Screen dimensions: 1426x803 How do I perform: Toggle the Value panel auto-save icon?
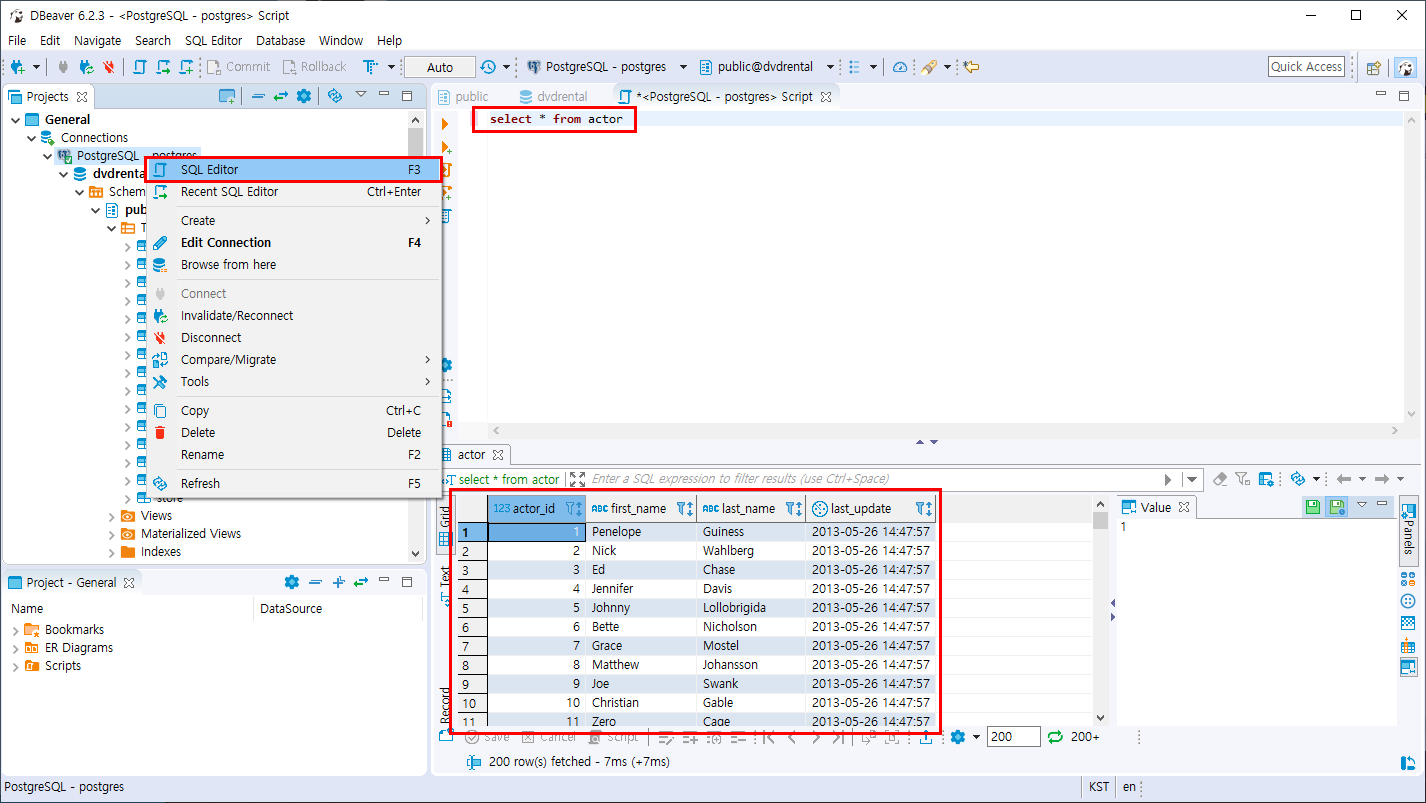[1336, 507]
